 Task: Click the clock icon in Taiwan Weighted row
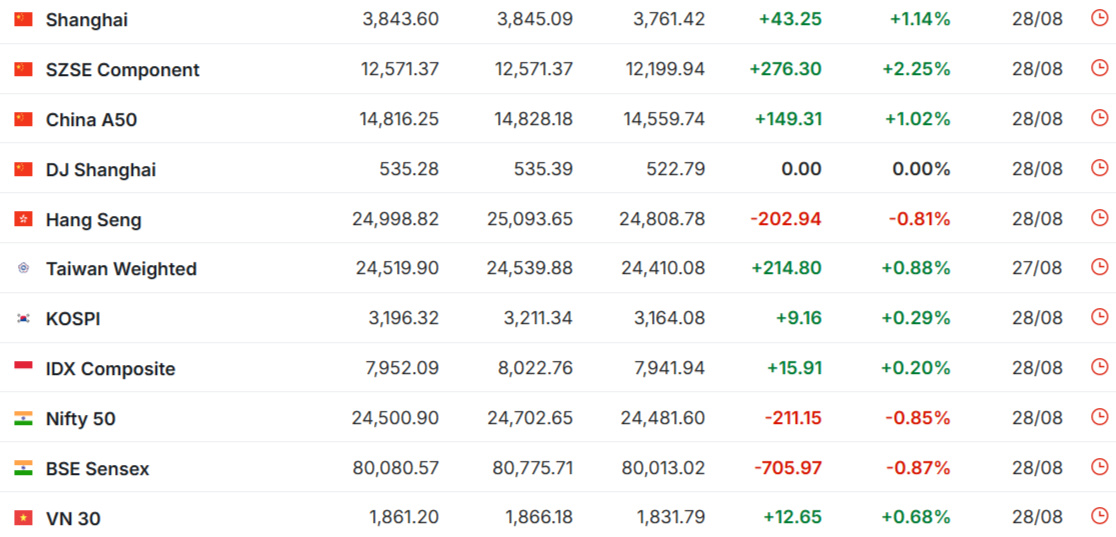click(1100, 267)
